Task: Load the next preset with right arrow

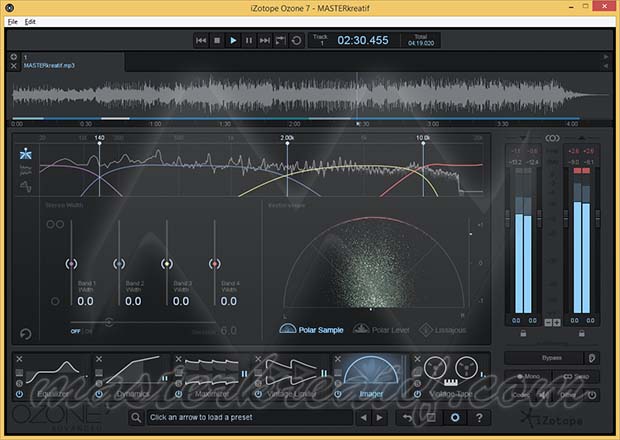Action: 379,417
